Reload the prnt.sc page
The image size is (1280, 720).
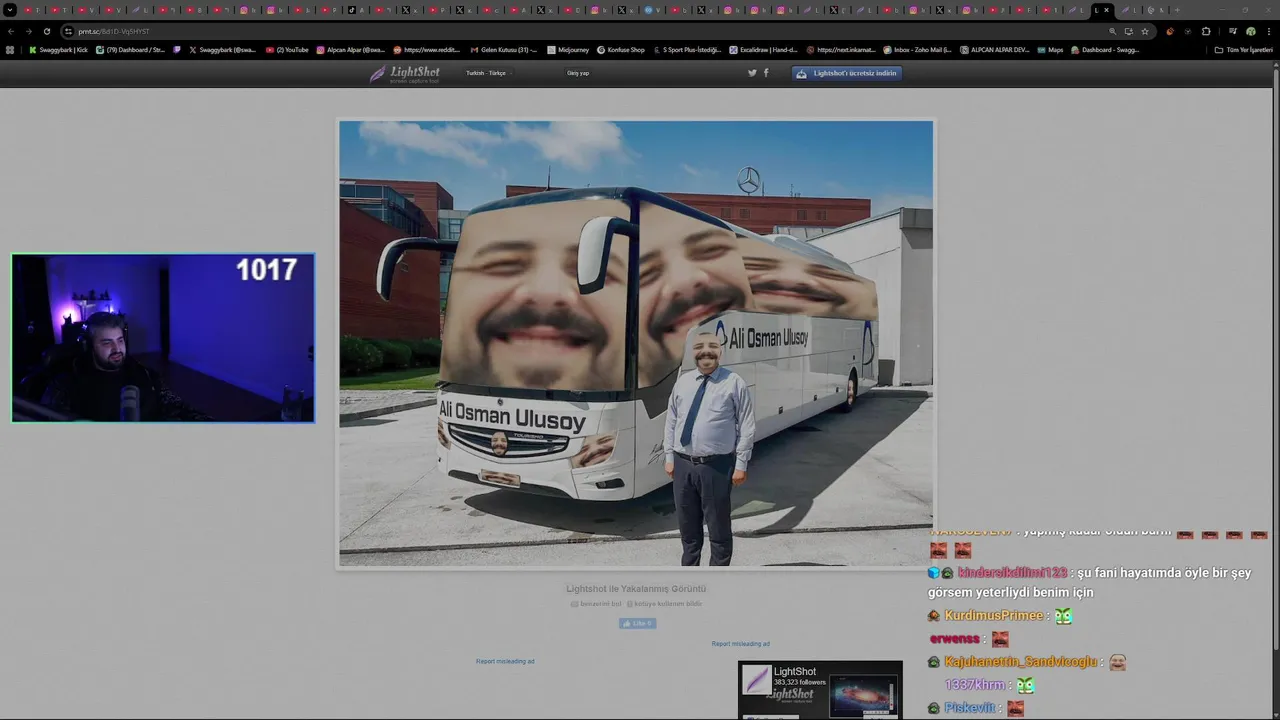46,31
